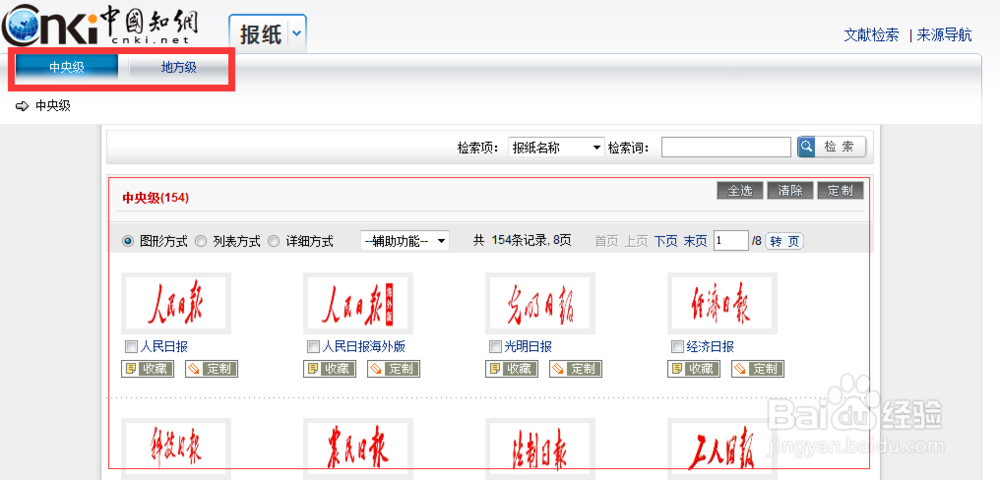Open the 光明日报 masthead thumbnail

pyautogui.click(x=540, y=303)
